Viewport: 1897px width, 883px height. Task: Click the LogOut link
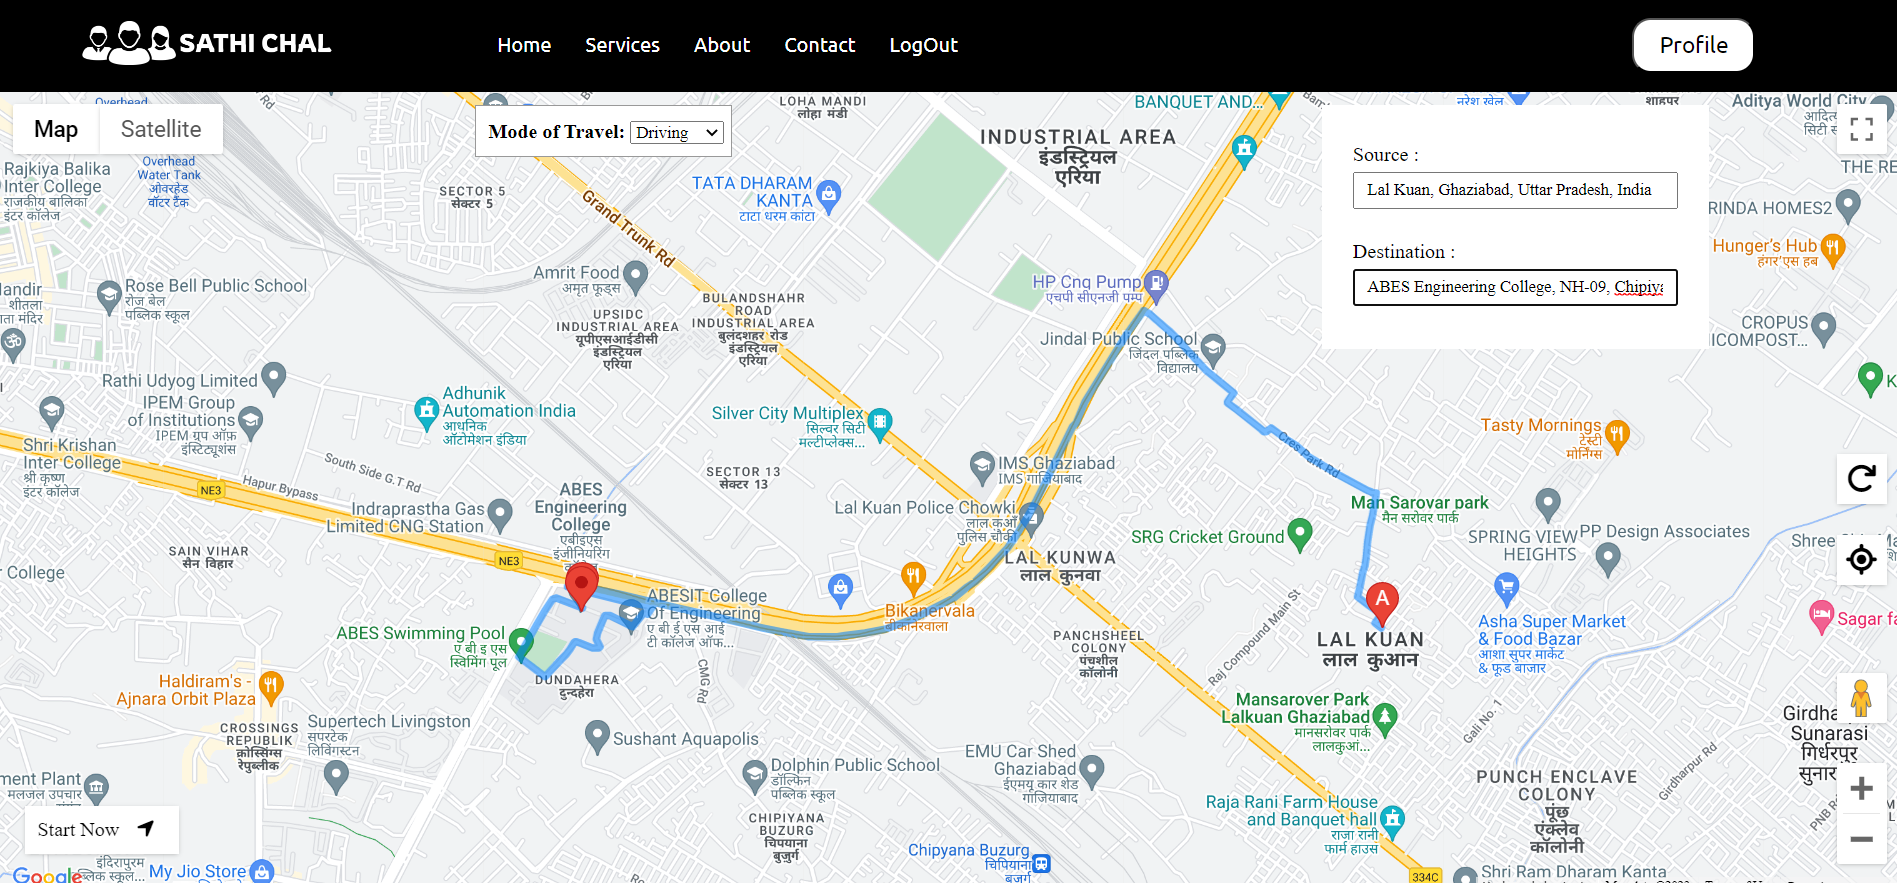923,45
